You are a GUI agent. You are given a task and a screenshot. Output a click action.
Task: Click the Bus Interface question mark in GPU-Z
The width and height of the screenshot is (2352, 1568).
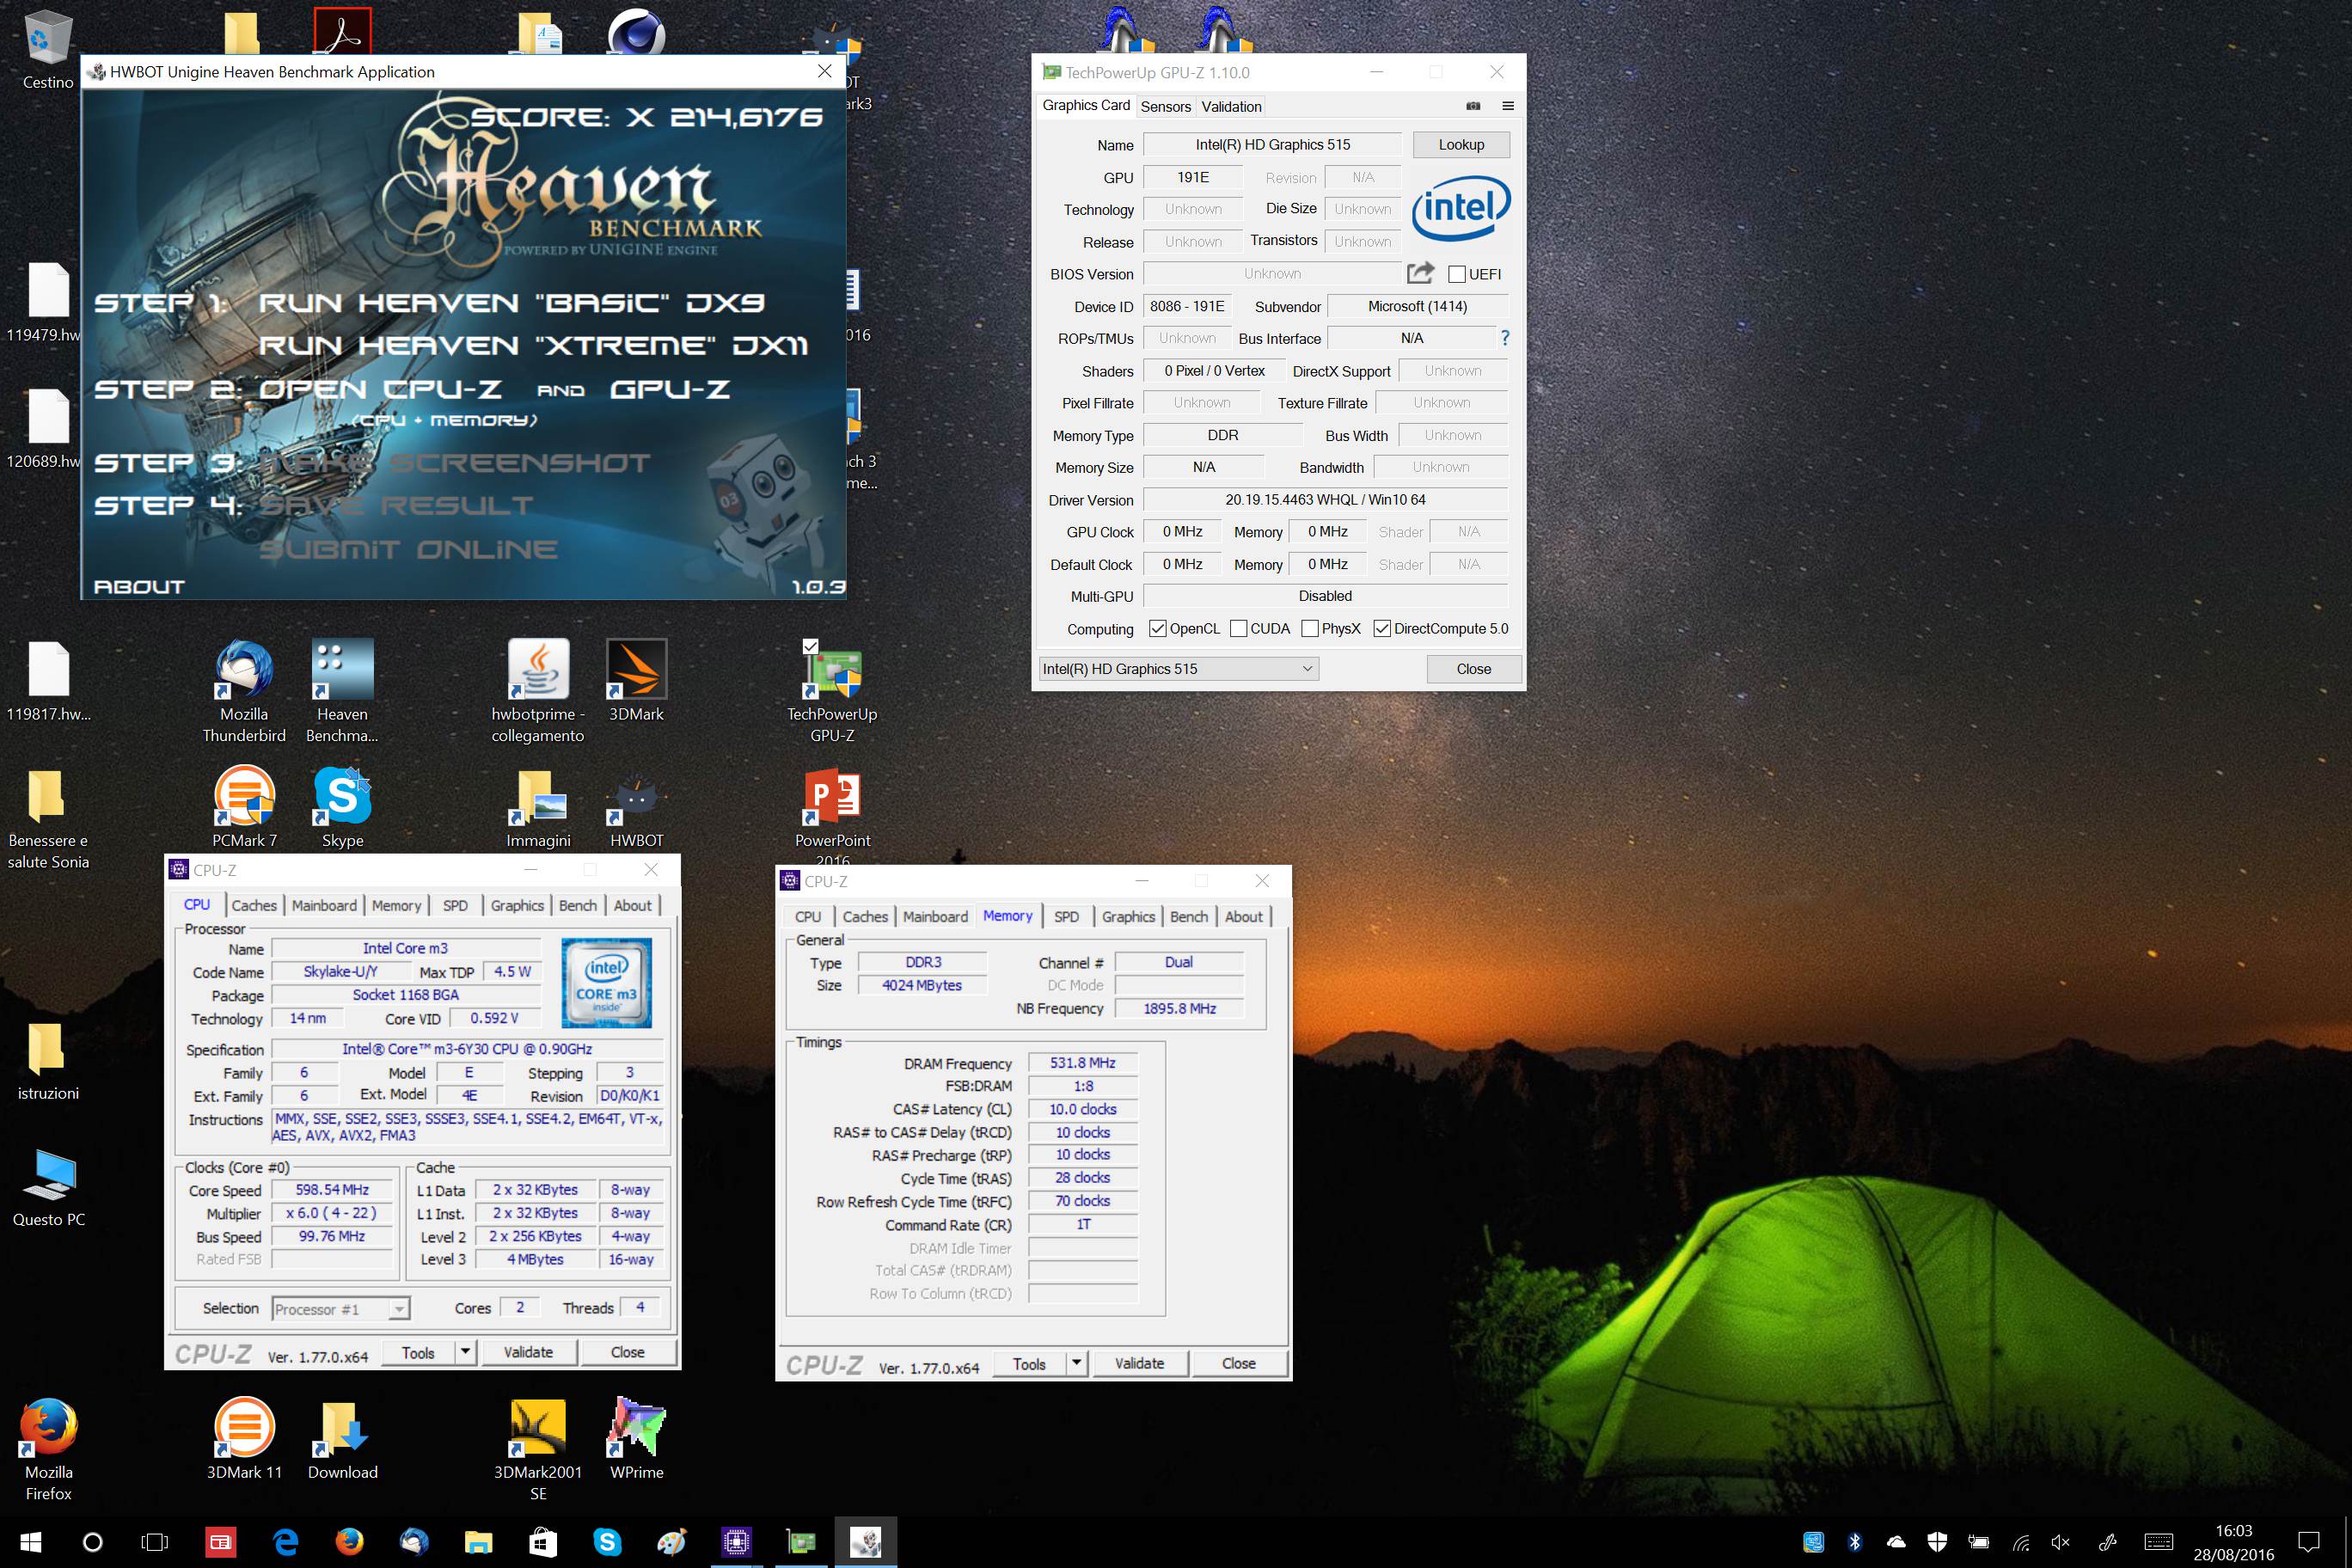(x=1505, y=338)
